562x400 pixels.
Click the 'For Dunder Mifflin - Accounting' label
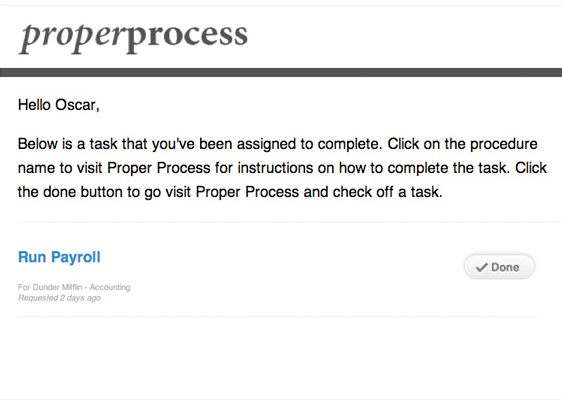(x=74, y=287)
